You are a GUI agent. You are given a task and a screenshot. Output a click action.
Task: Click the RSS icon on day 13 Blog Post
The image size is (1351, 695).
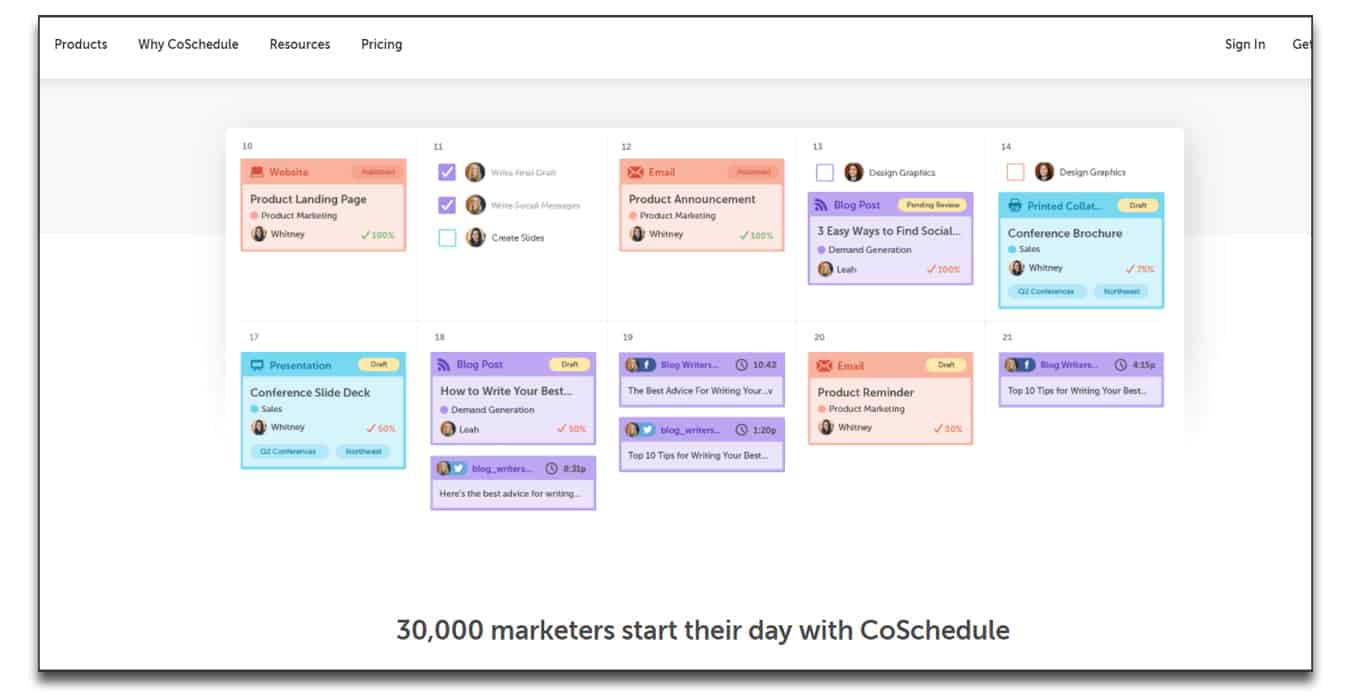tap(823, 205)
